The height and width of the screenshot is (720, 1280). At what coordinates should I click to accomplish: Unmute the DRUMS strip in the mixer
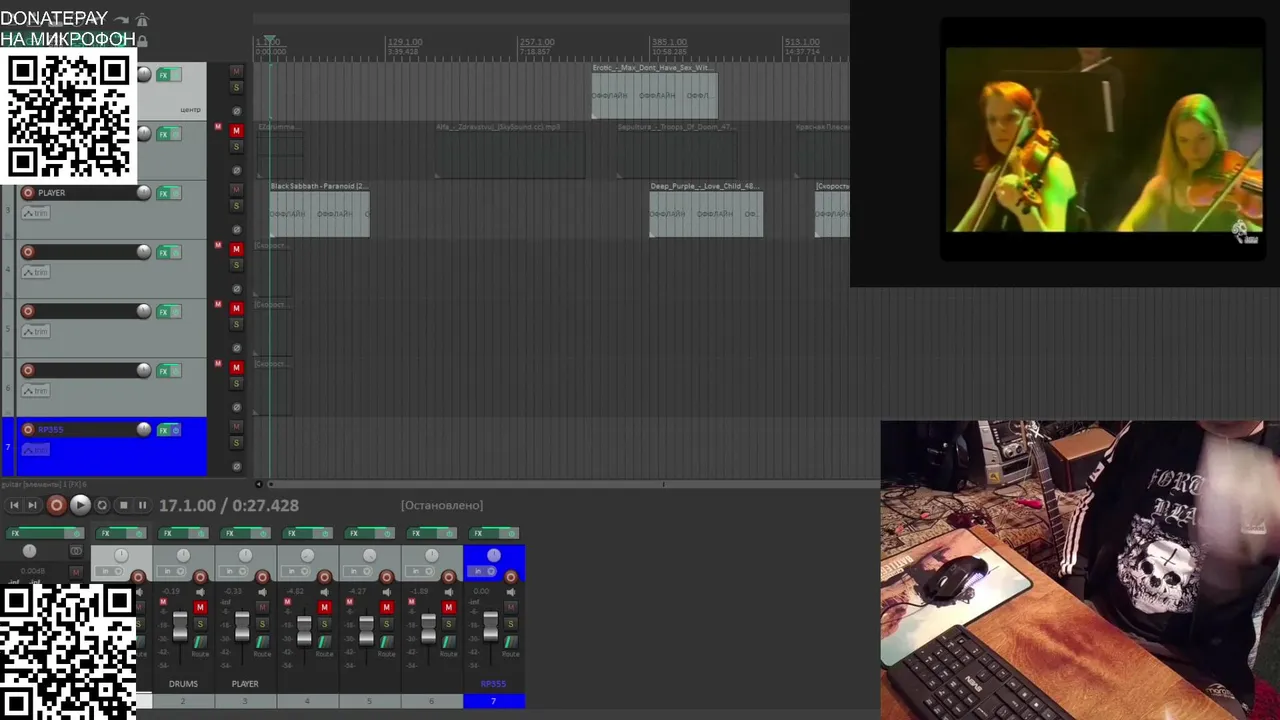200,607
